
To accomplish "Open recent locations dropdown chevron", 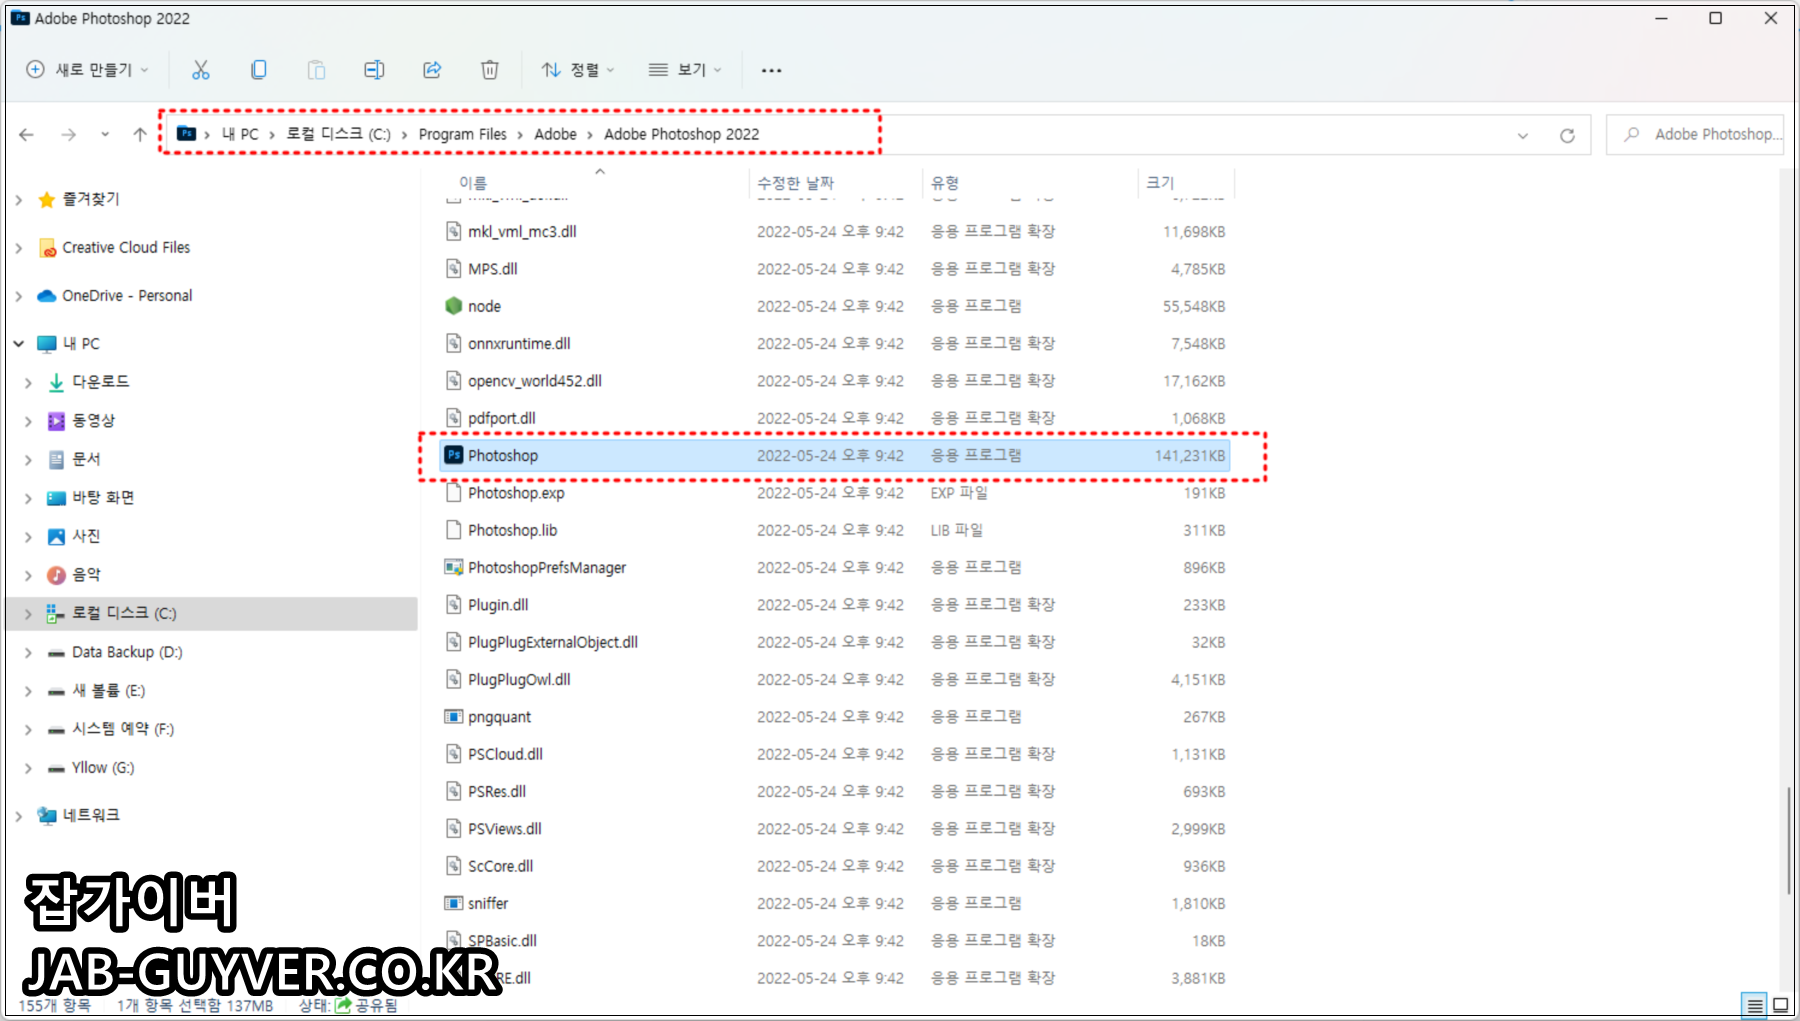I will tap(105, 134).
